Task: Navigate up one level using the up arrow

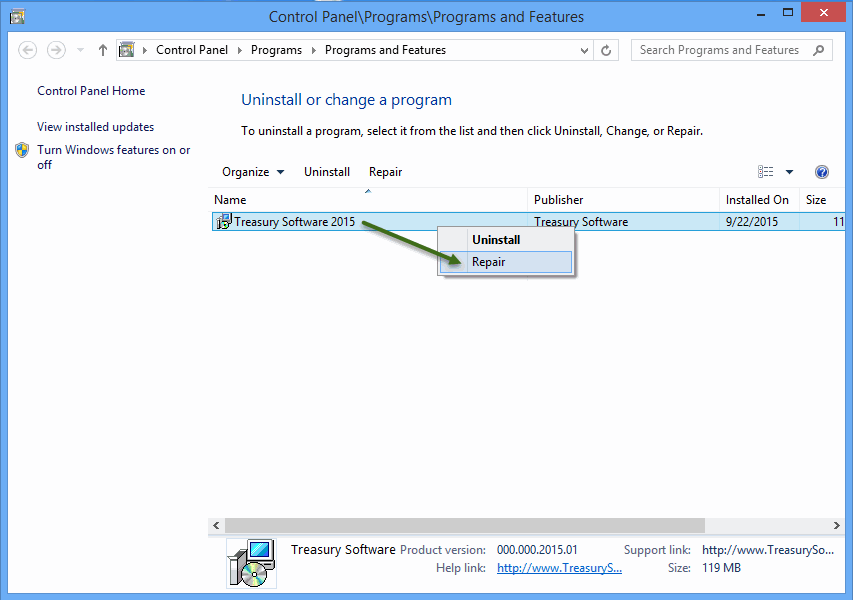Action: (x=102, y=49)
